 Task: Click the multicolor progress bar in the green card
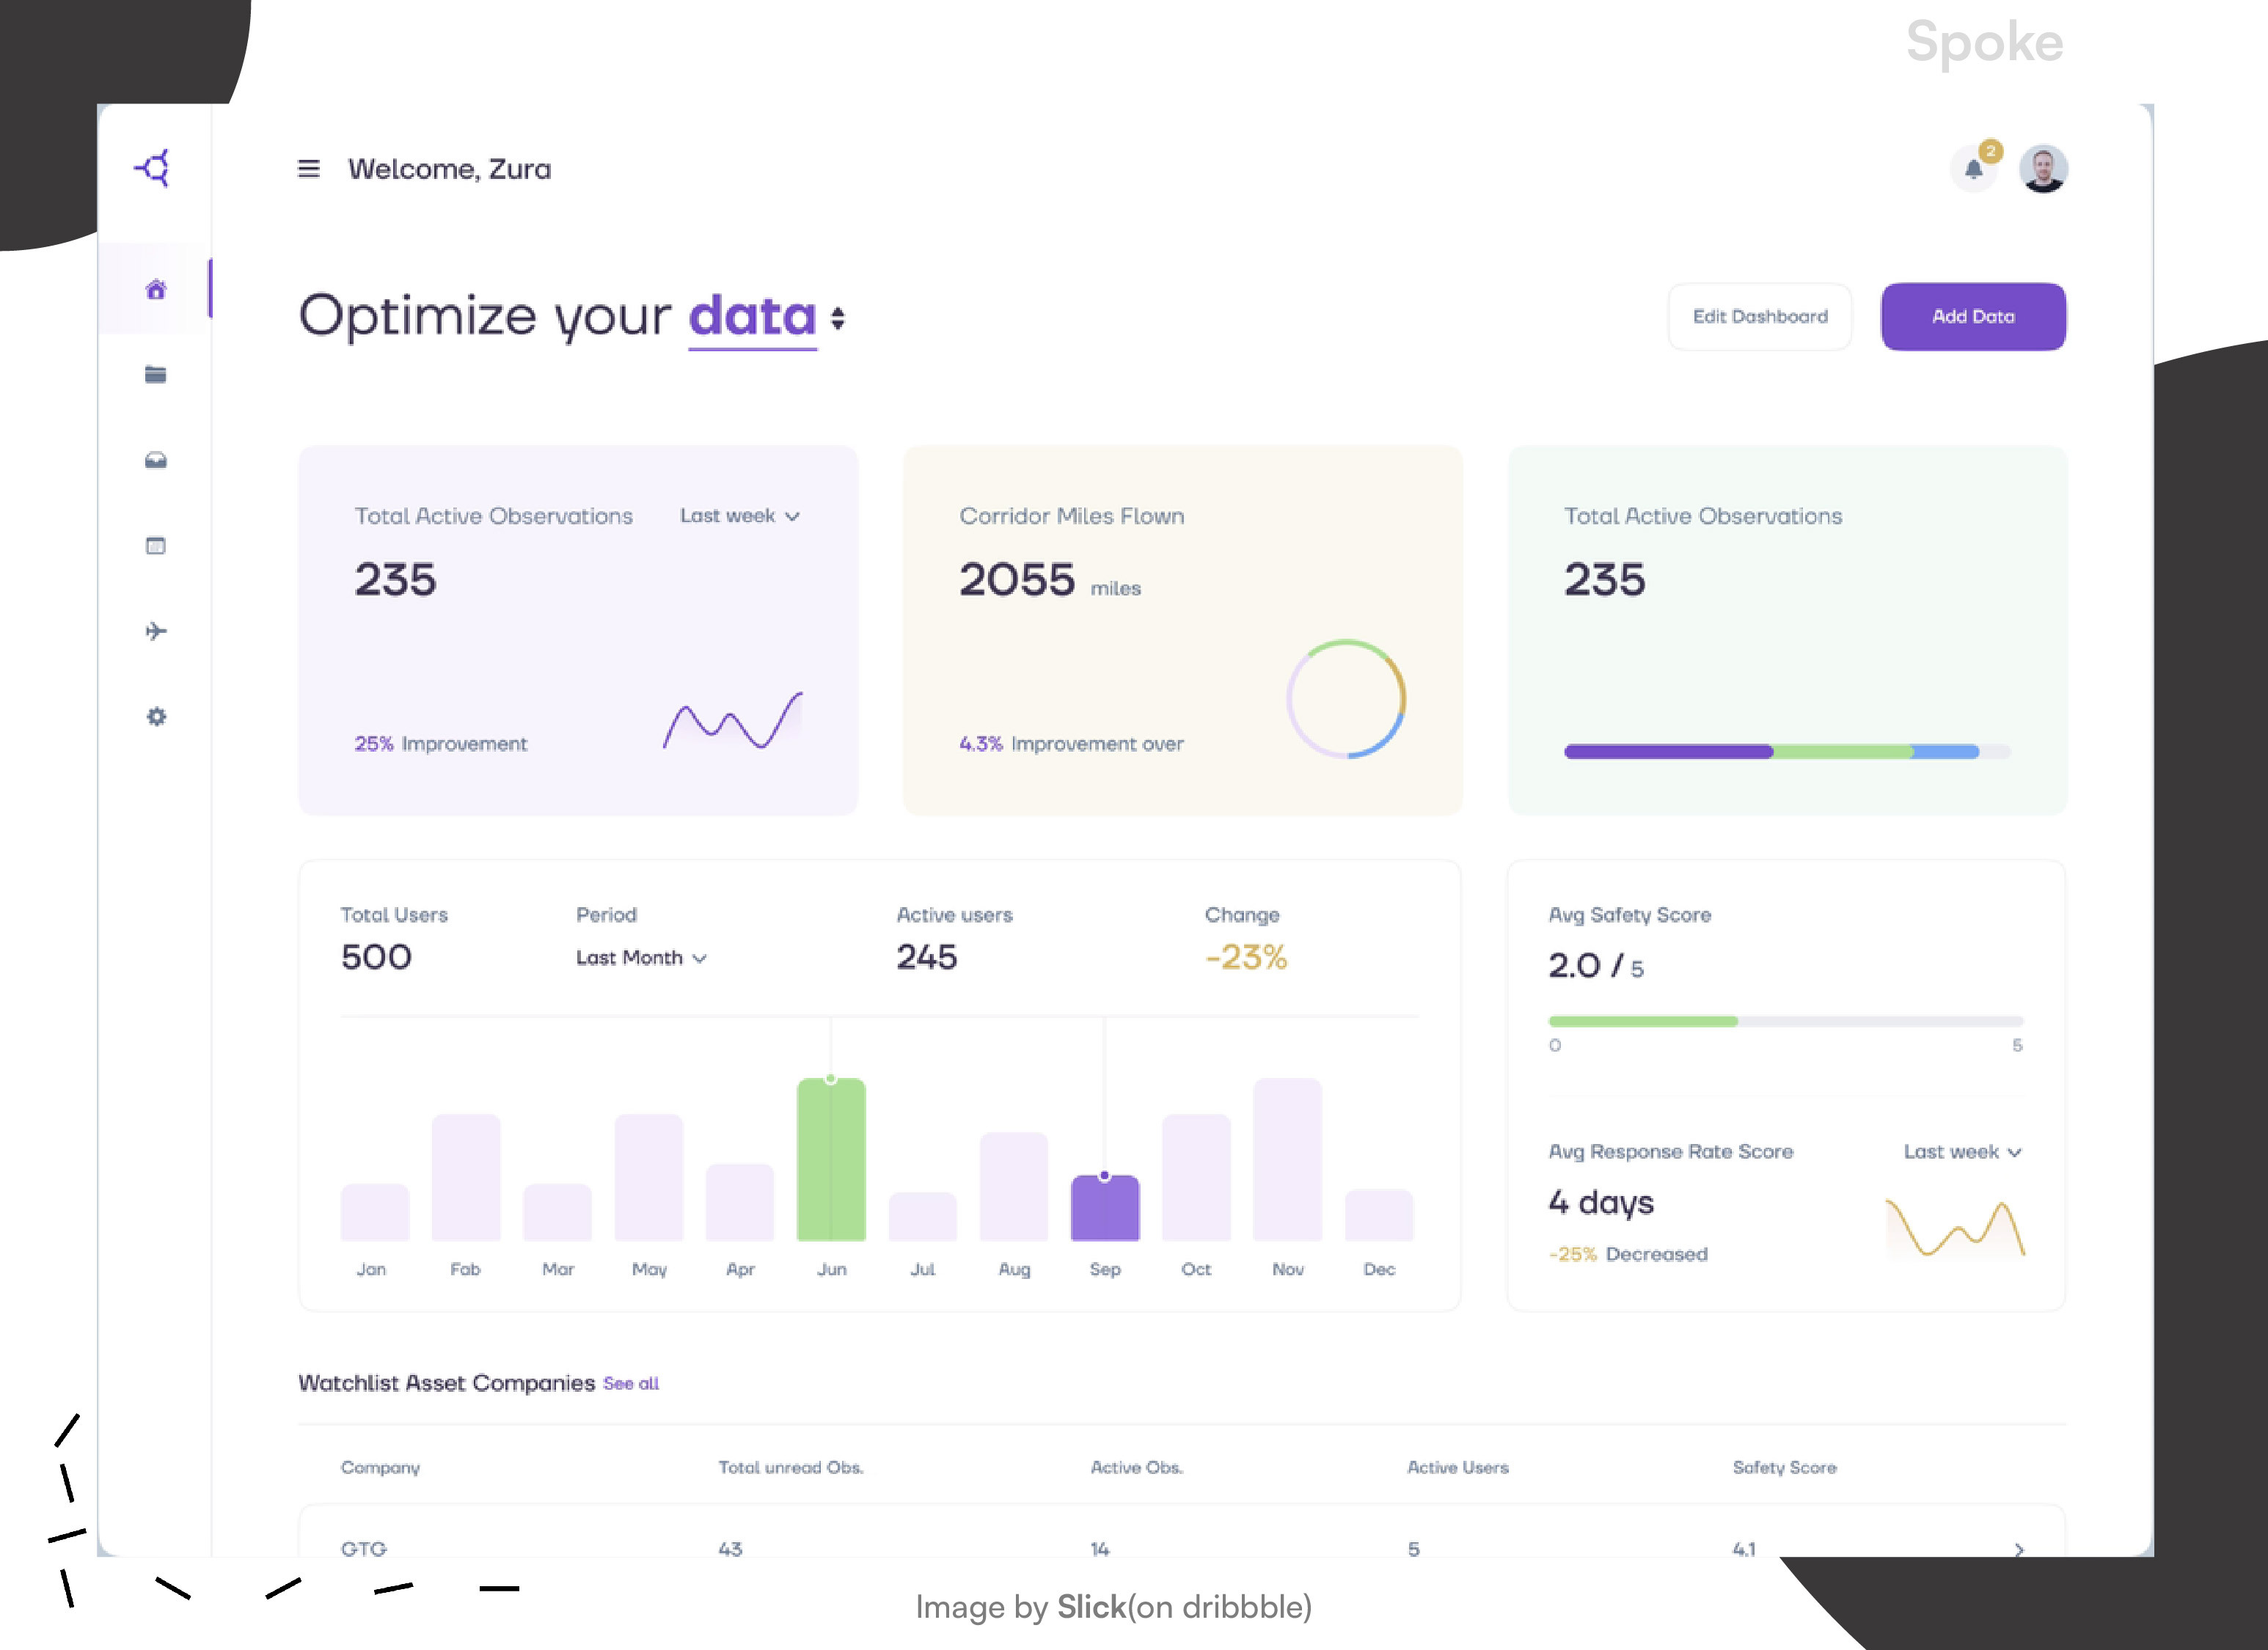click(x=1787, y=752)
